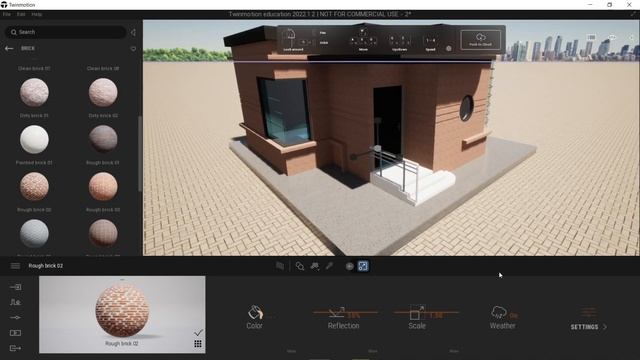
Task: Toggle fullscreen arrows at top right
Action: pos(633,14)
